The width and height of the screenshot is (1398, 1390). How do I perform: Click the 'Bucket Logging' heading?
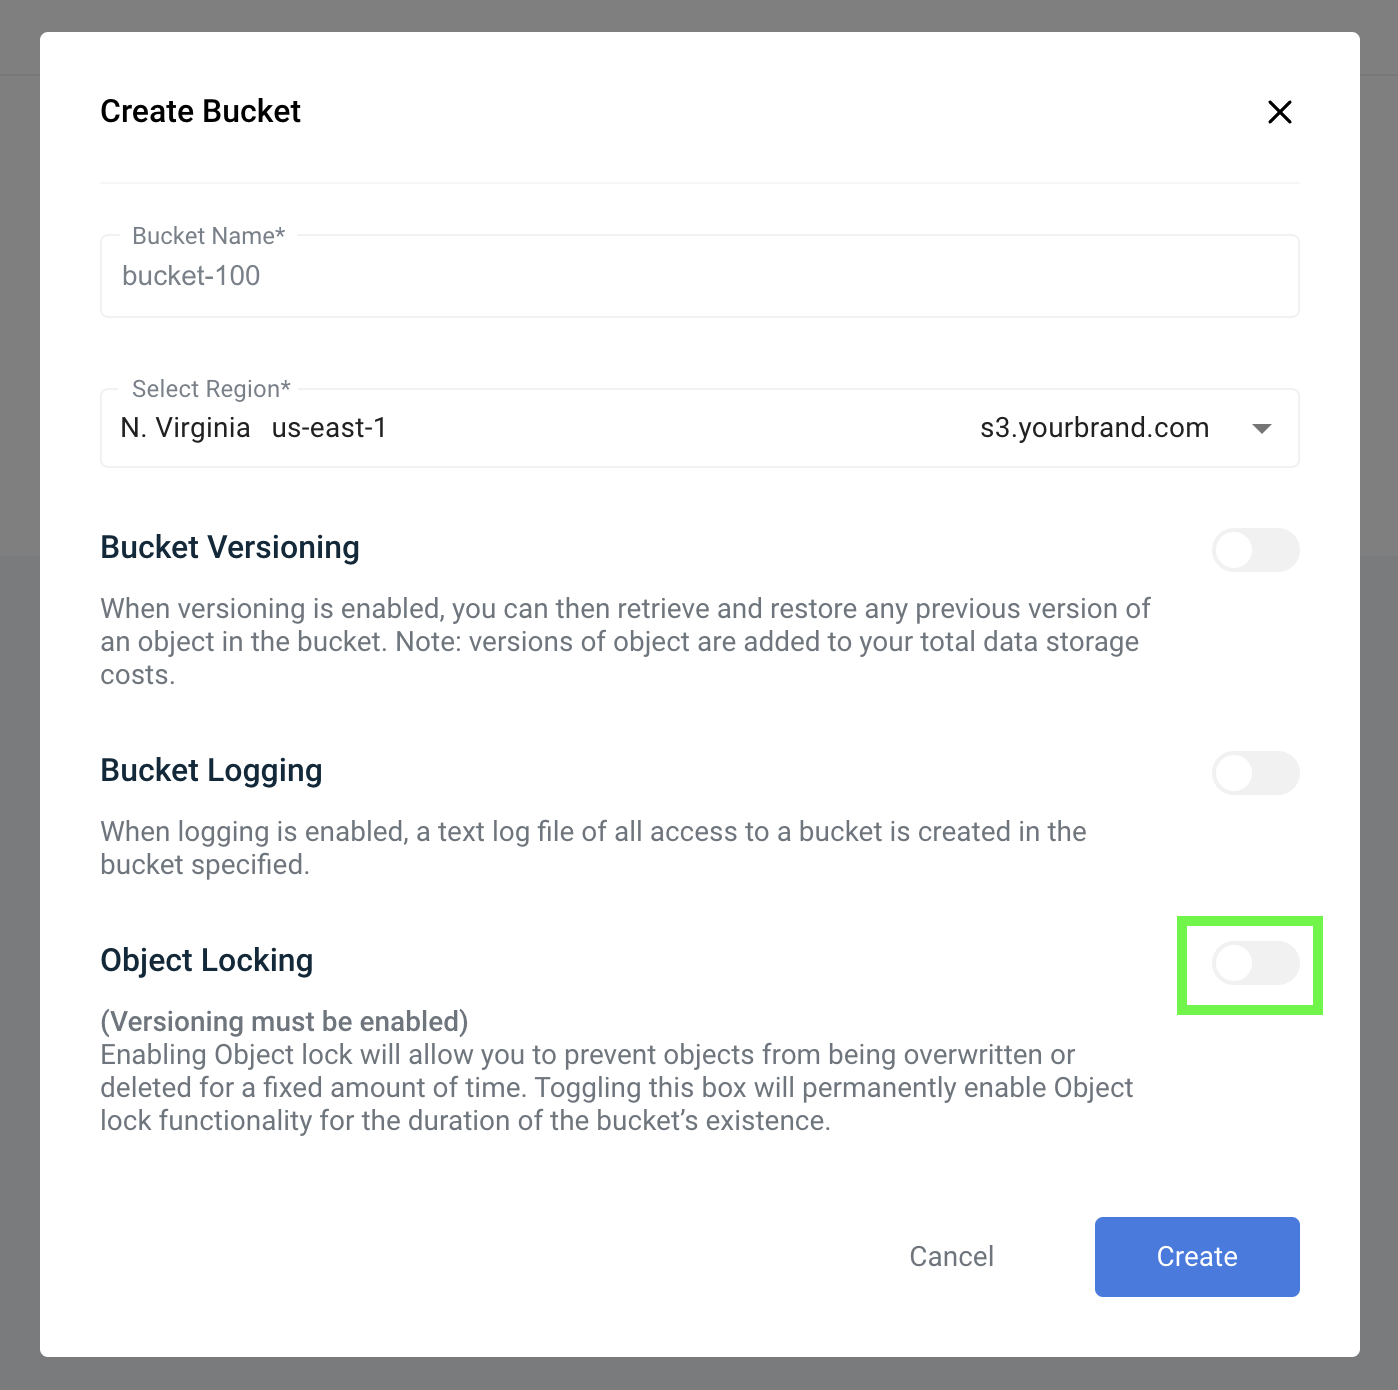pyautogui.click(x=211, y=770)
